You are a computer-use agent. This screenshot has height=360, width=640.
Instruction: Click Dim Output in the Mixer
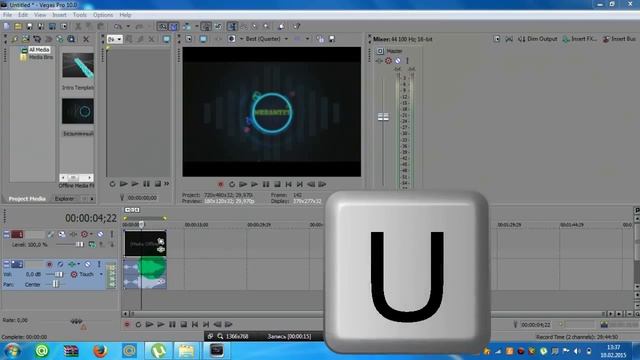537,39
